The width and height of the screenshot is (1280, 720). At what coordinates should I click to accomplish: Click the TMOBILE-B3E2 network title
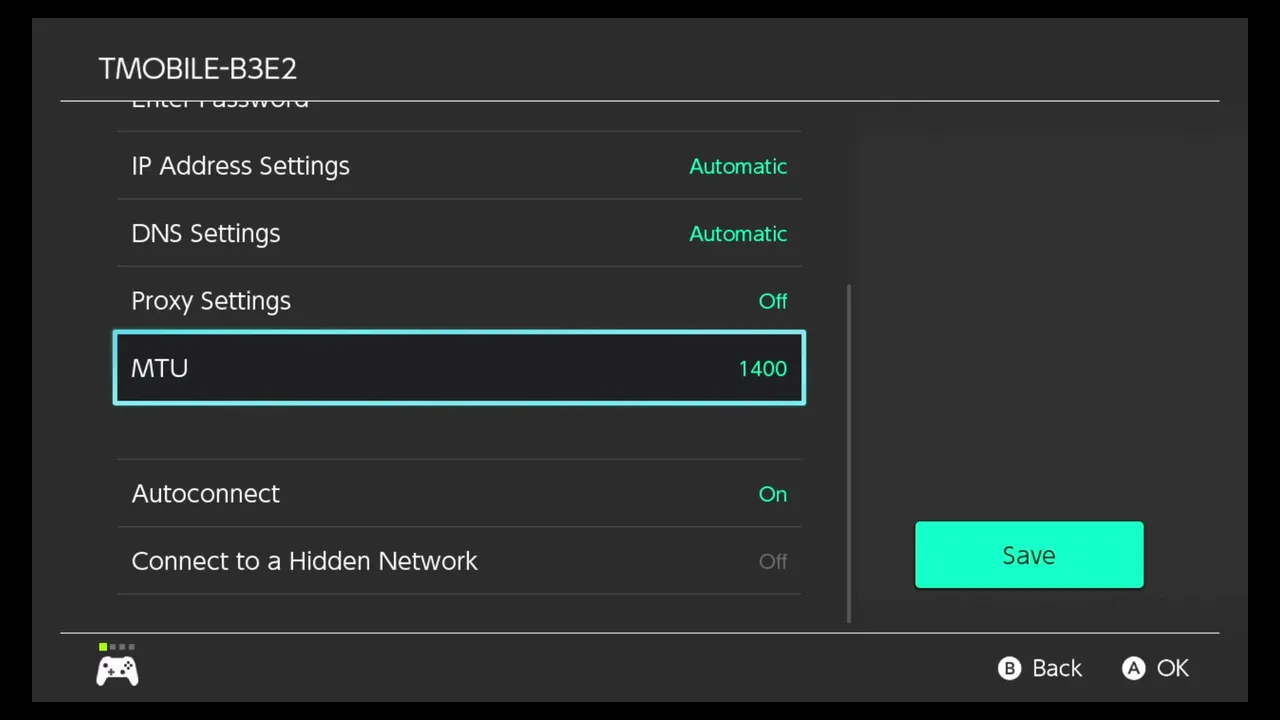pyautogui.click(x=198, y=69)
